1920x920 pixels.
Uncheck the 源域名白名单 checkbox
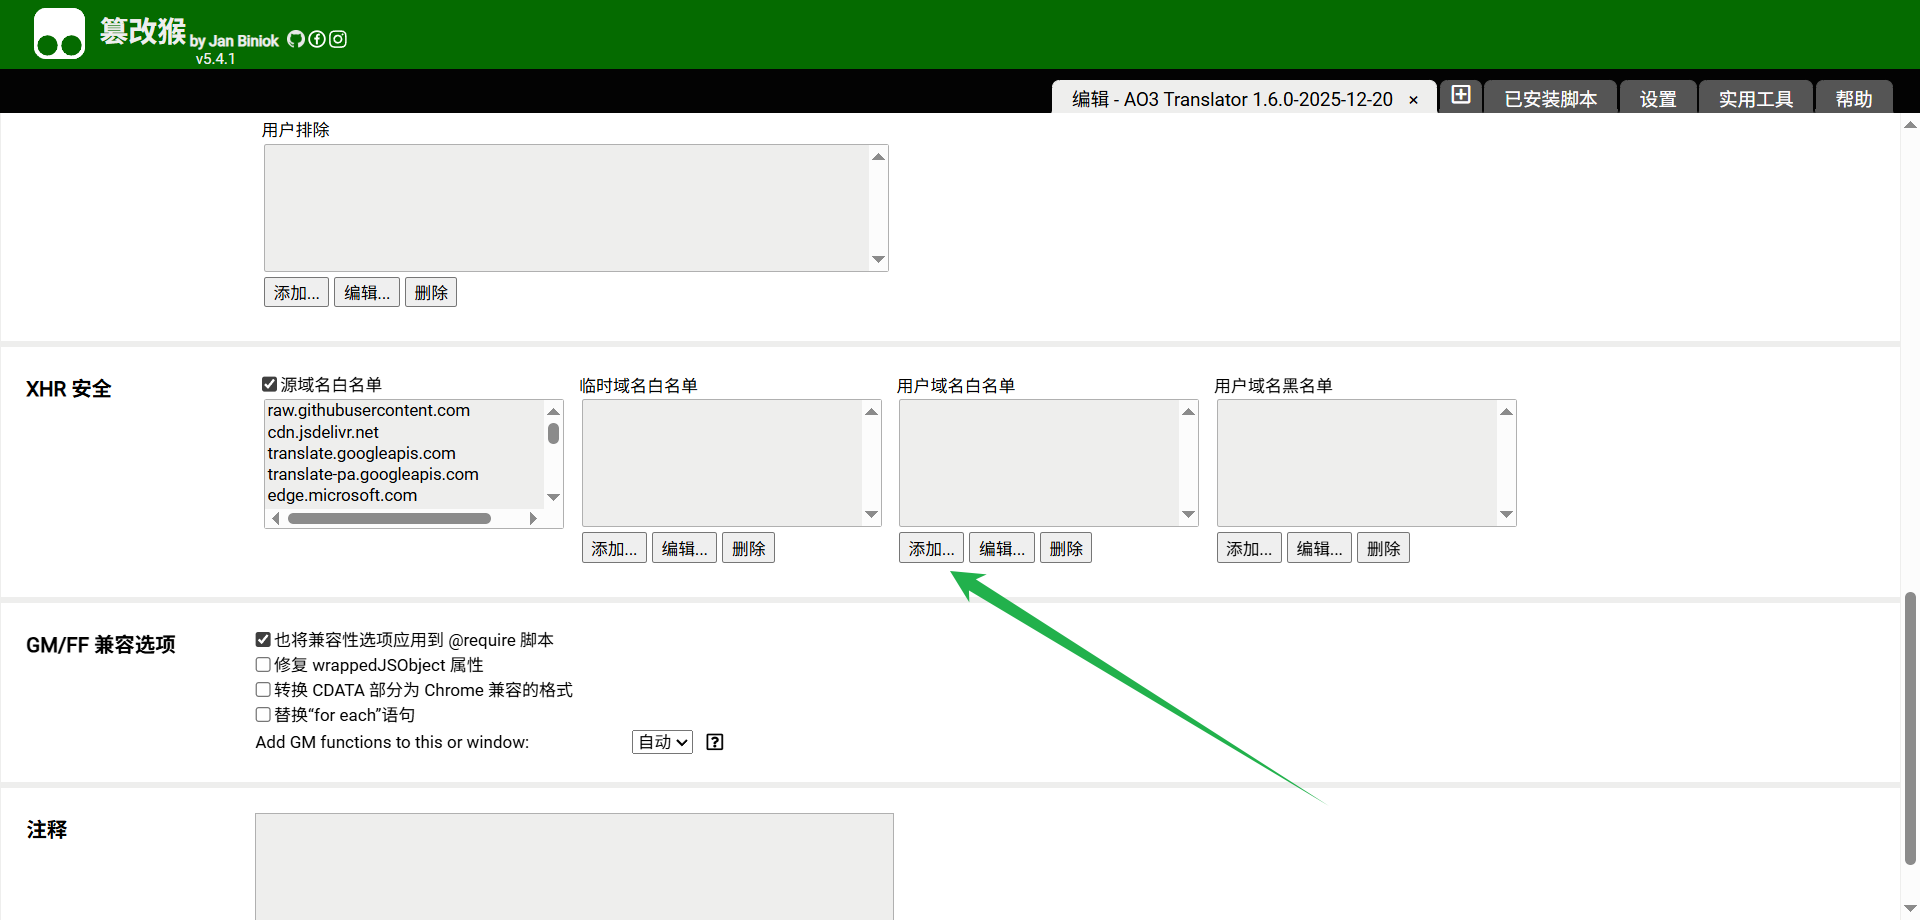click(x=269, y=385)
